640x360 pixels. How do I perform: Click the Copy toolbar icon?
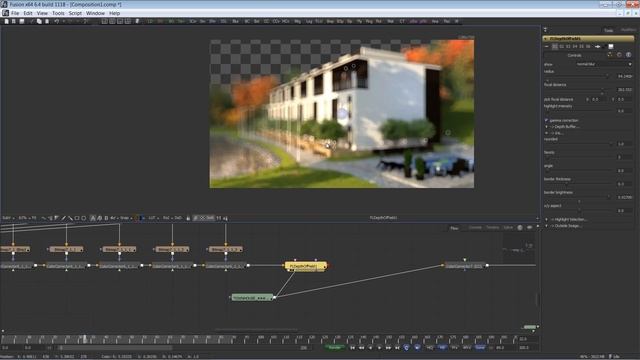pos(39,21)
